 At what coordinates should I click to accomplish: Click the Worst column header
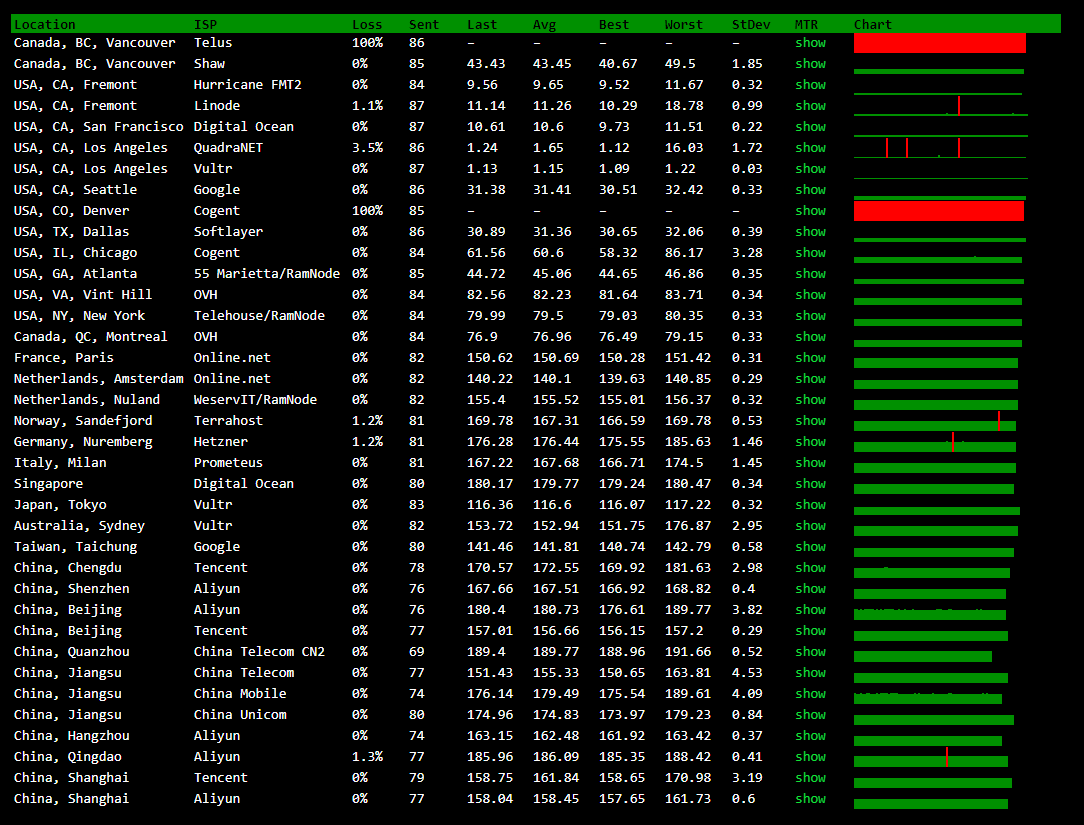click(x=684, y=25)
